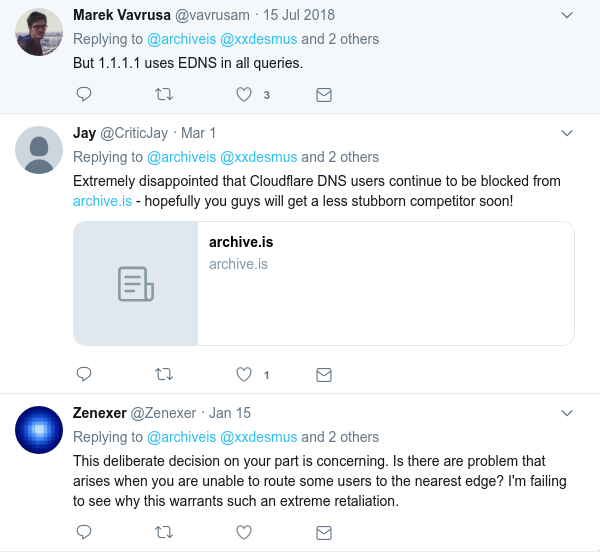Screen dimensions: 600x552
Task: Reply to Jay's tweet about Cloudflare DNS
Action: tap(84, 374)
